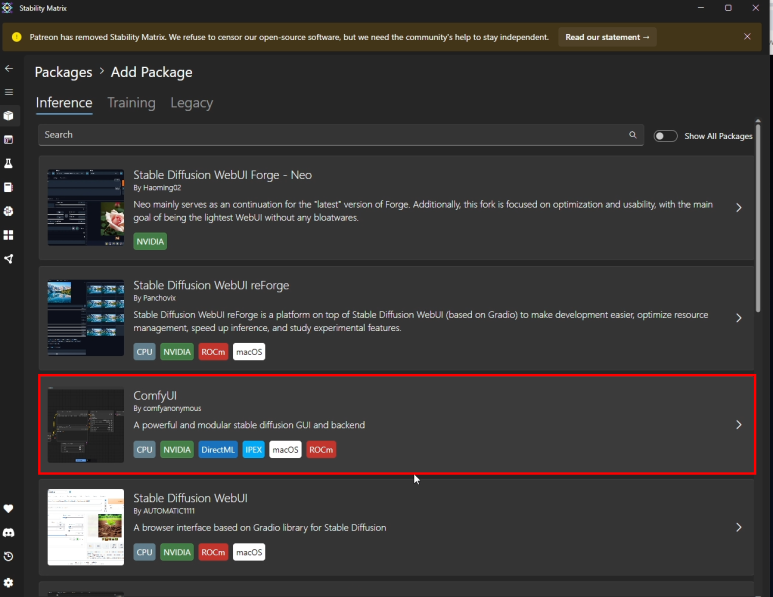Click macOS badge under ComfyUI
The height and width of the screenshot is (597, 773).
point(285,450)
